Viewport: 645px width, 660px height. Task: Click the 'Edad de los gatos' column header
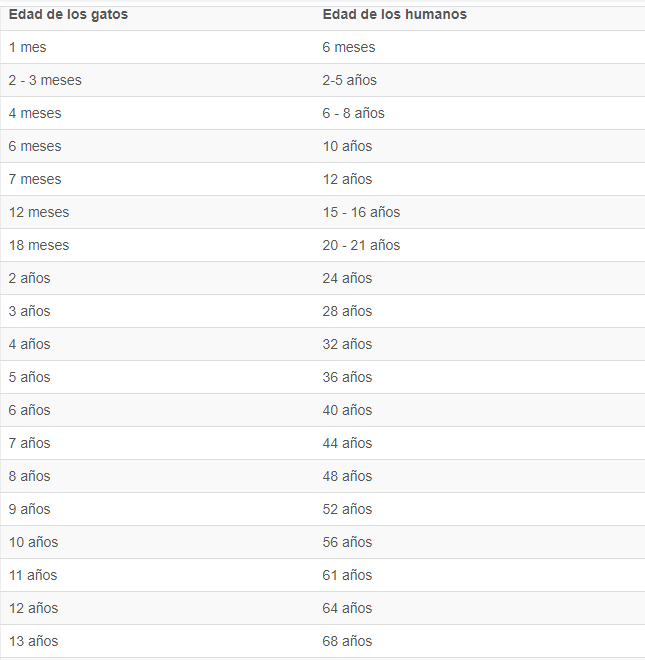(68, 14)
